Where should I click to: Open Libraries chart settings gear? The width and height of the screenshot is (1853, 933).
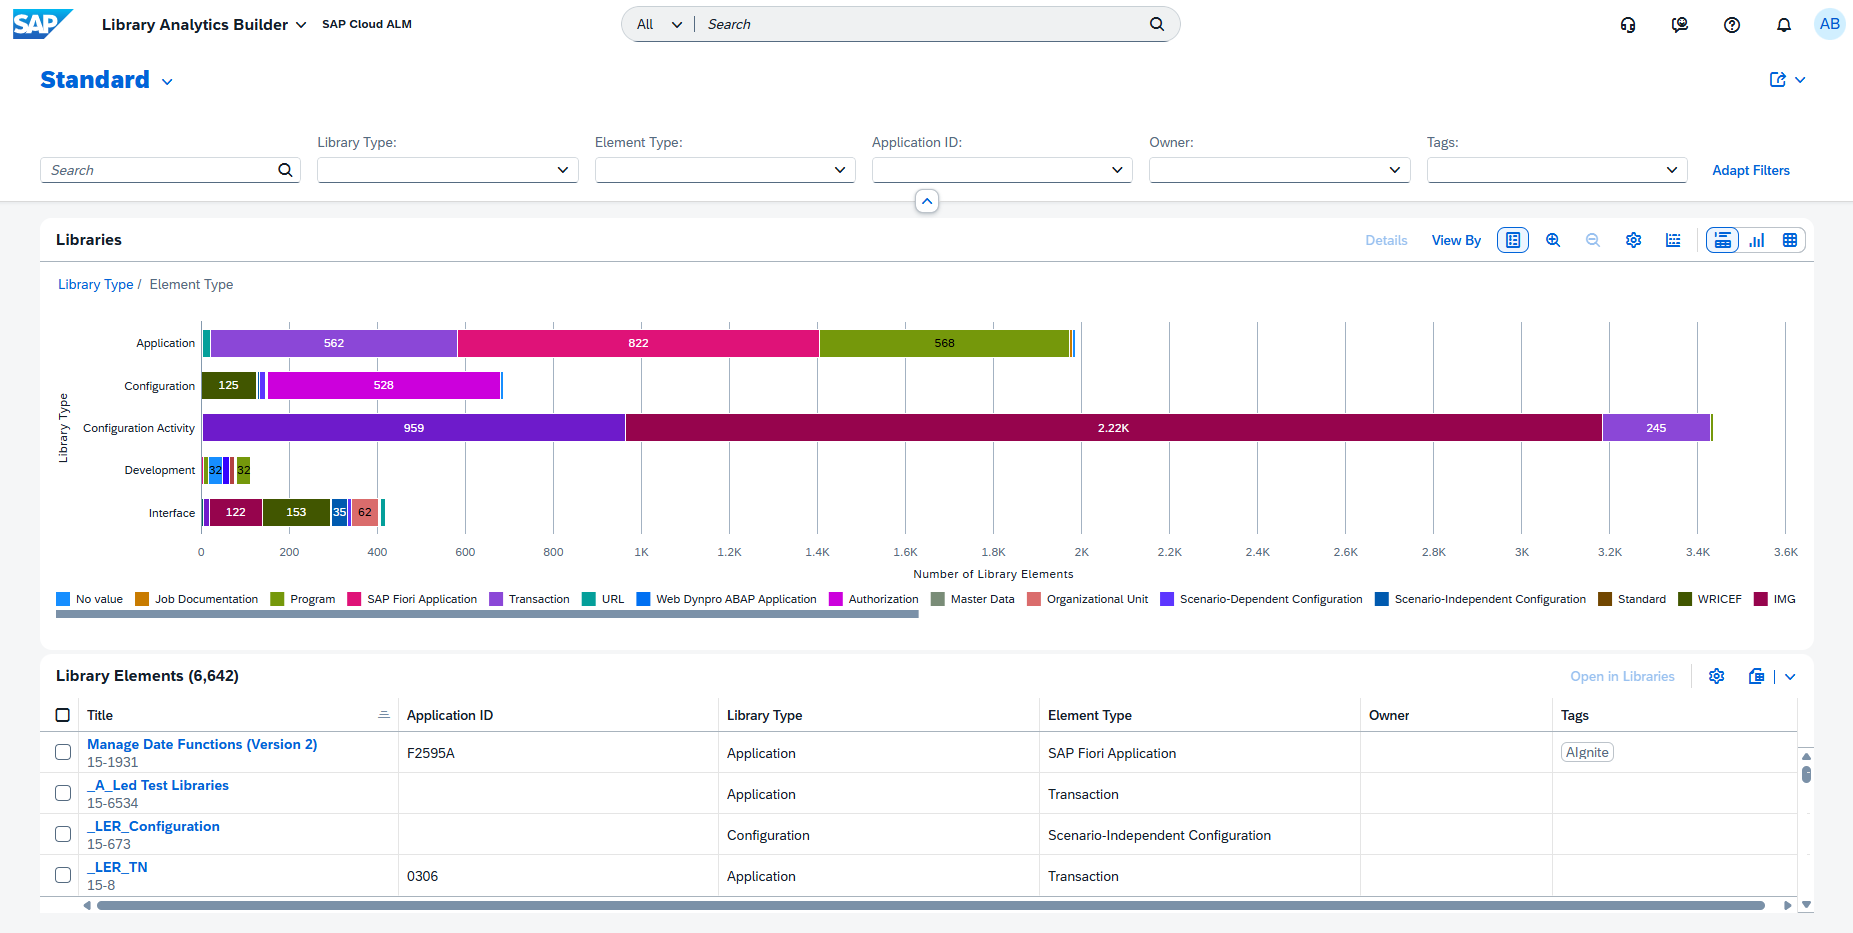coord(1633,240)
